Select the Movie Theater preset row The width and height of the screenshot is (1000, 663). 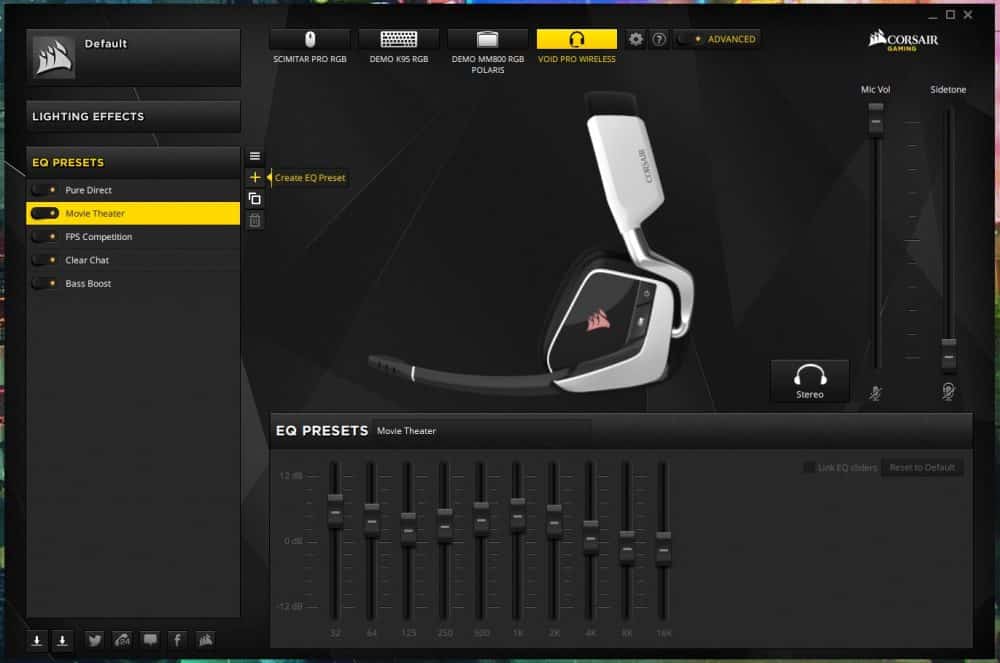(x=133, y=214)
